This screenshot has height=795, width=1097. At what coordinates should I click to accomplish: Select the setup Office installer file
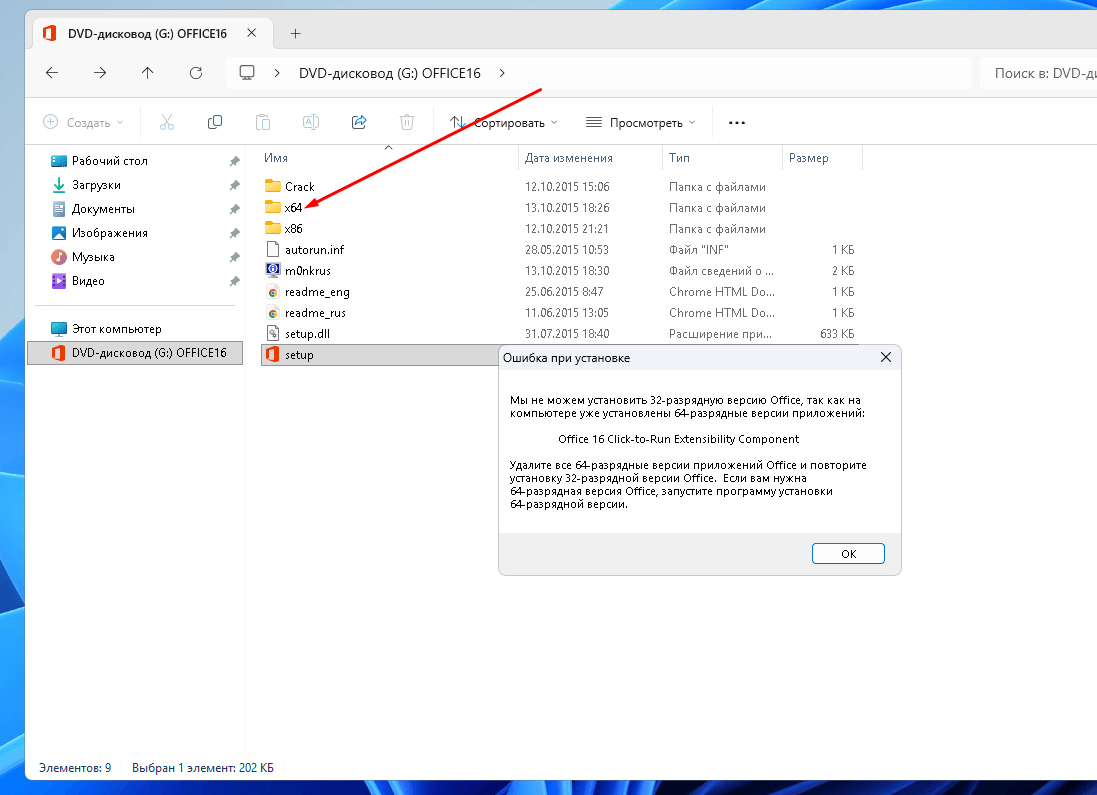point(299,355)
